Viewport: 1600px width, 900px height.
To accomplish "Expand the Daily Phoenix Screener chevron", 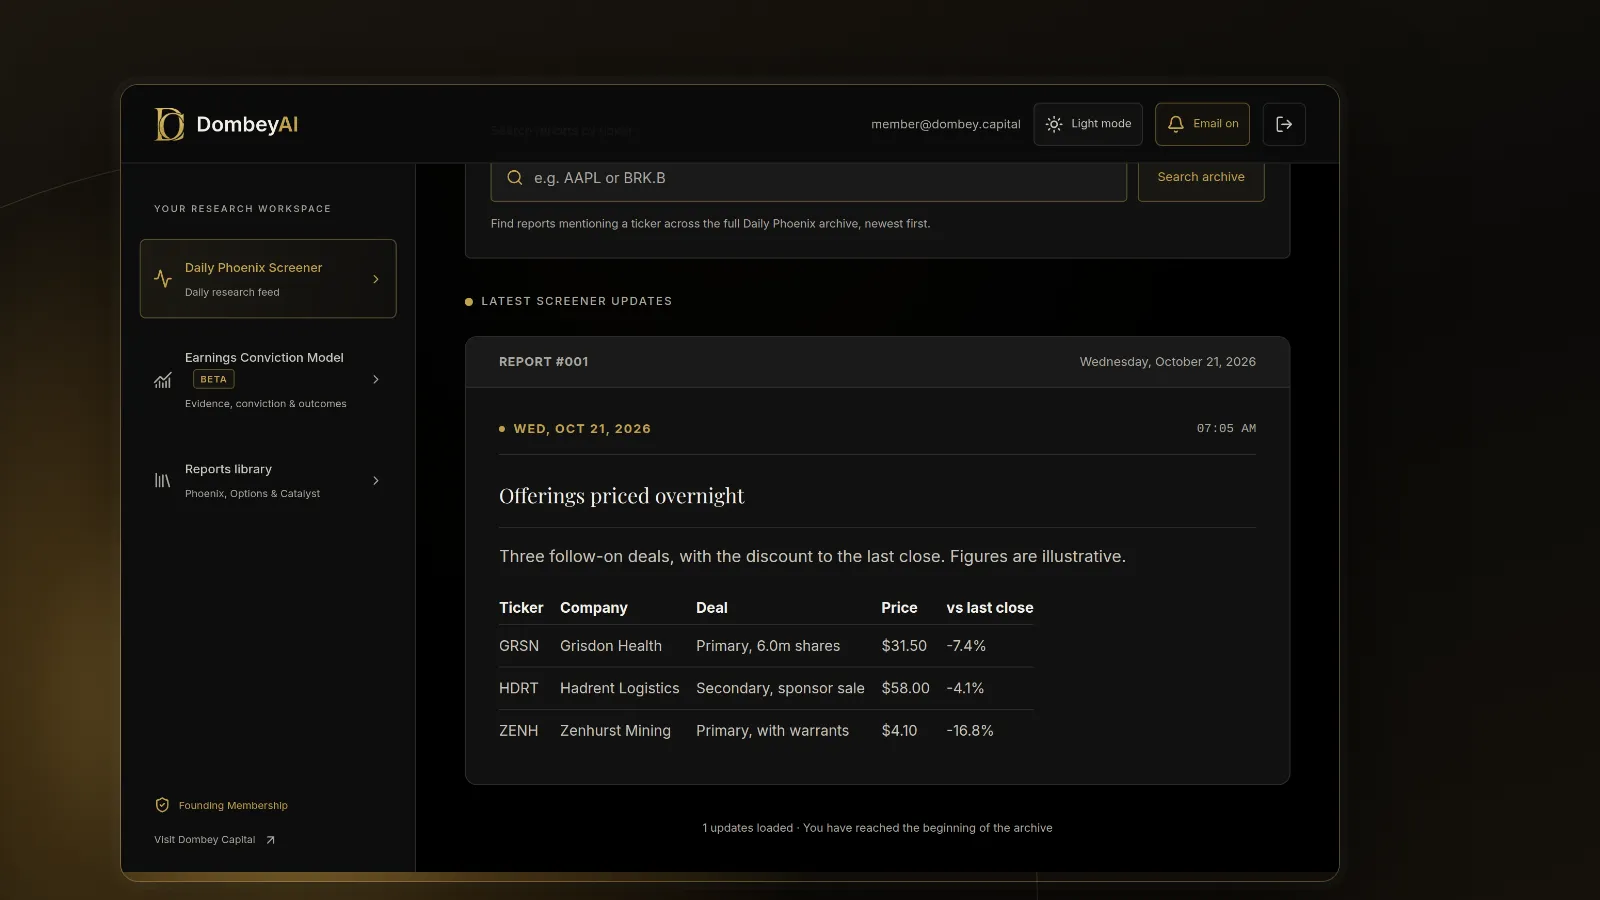I will 376,279.
